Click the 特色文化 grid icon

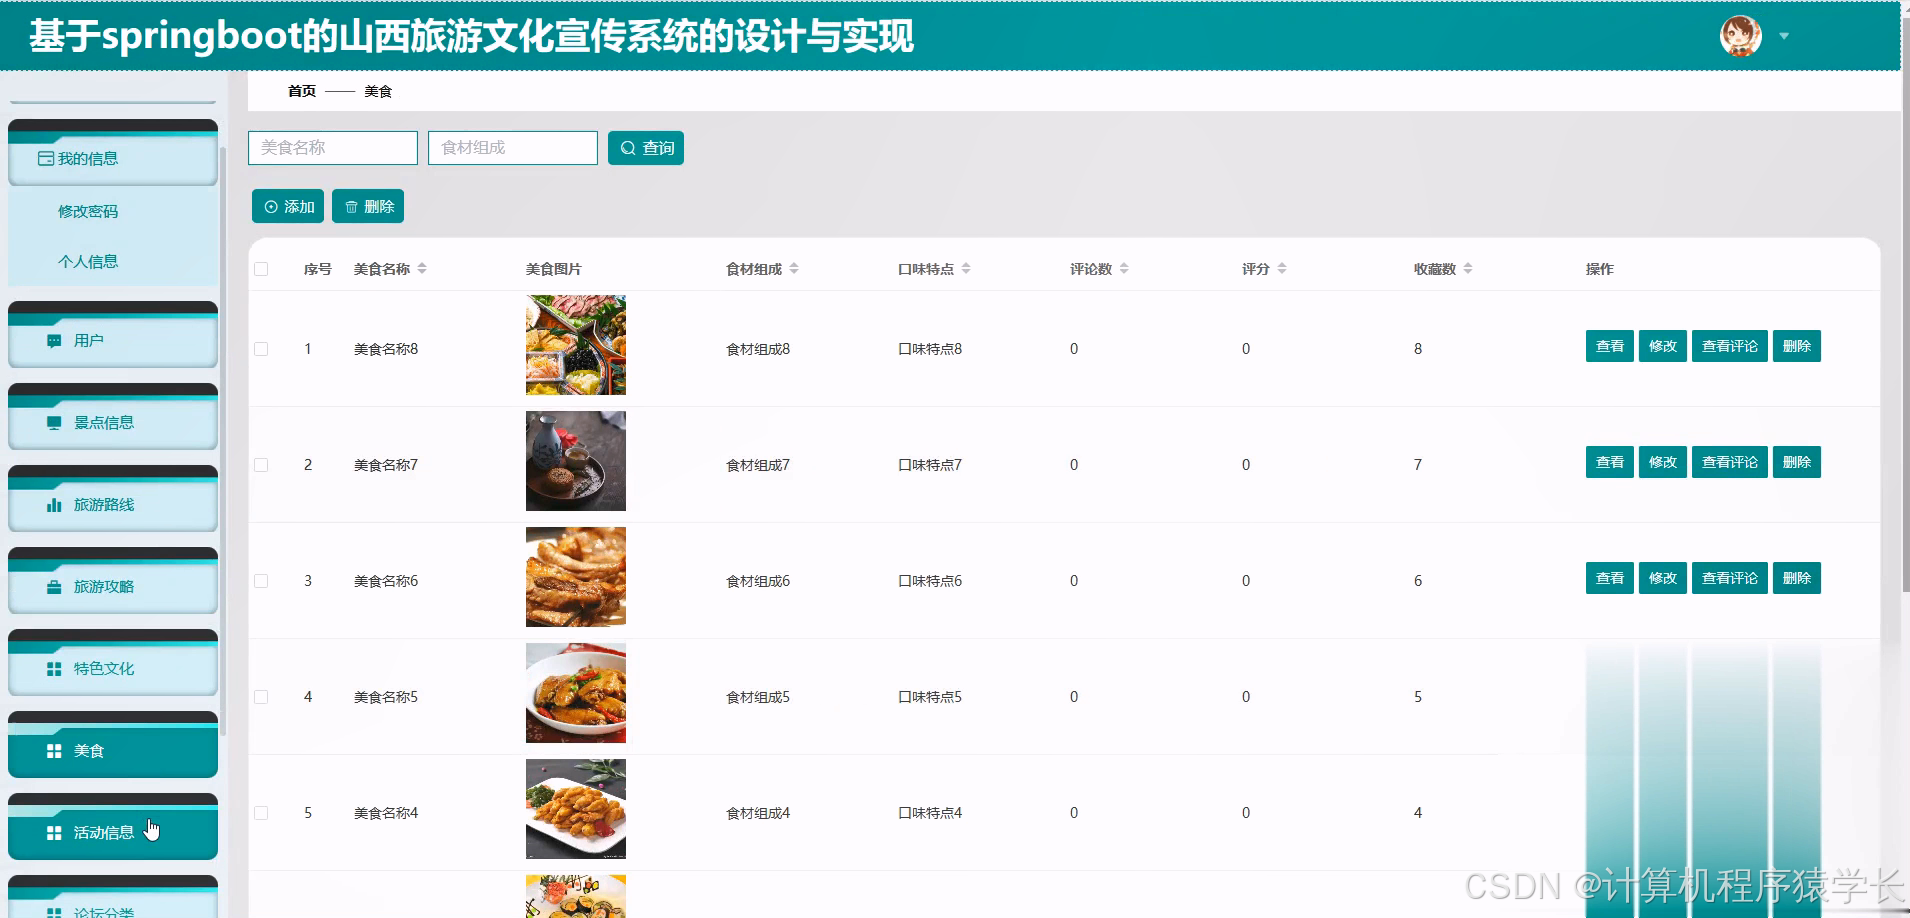click(x=54, y=669)
